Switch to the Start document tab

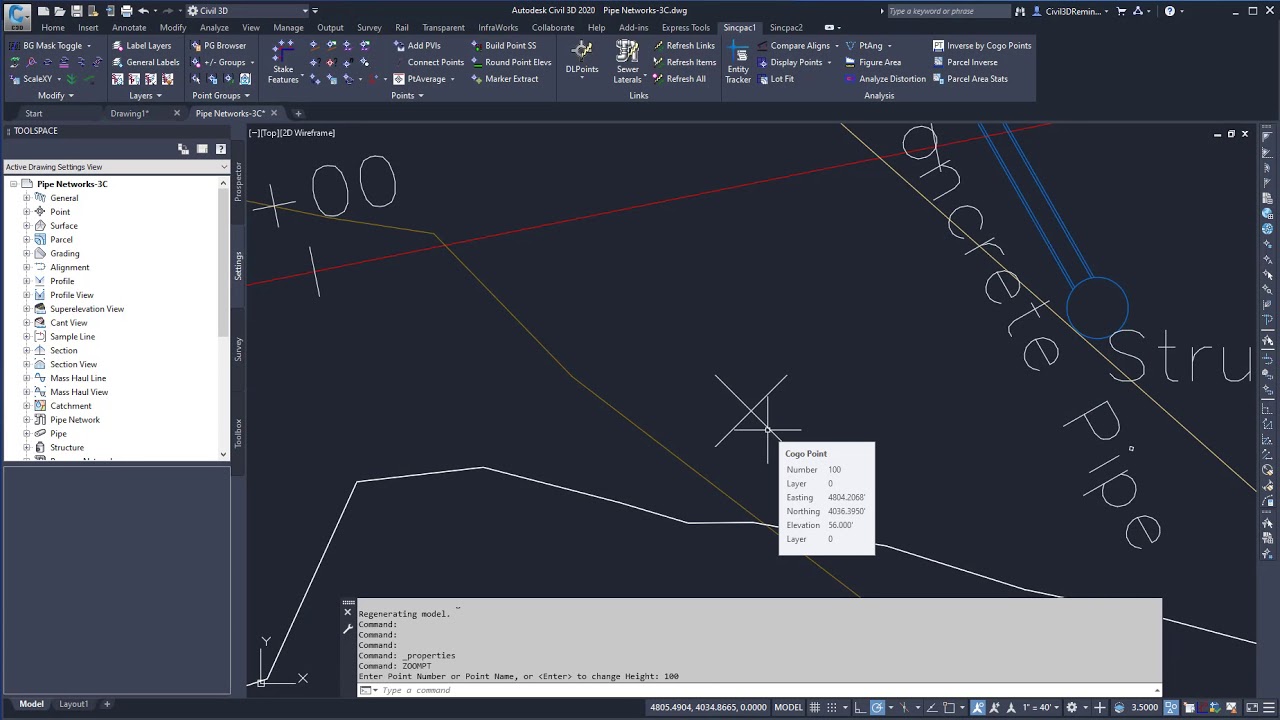[34, 113]
